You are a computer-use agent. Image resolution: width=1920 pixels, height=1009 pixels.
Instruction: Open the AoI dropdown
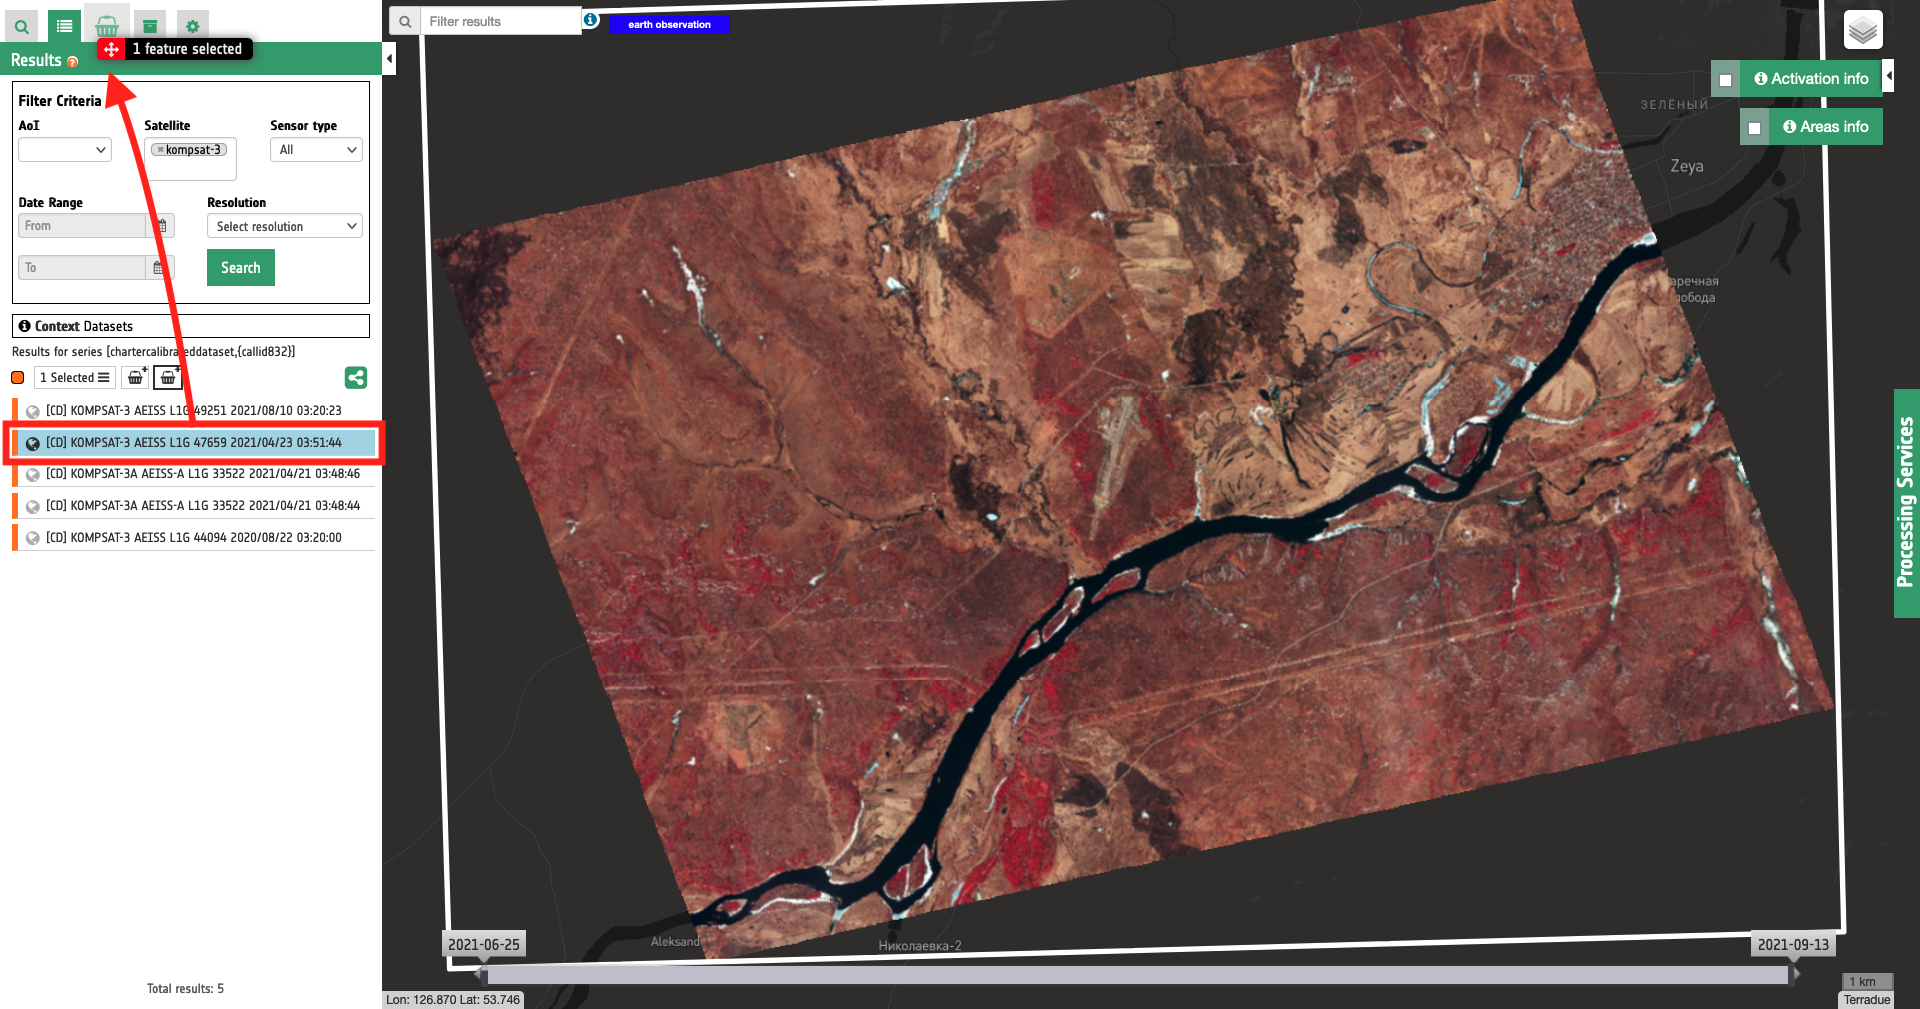pyautogui.click(x=65, y=150)
